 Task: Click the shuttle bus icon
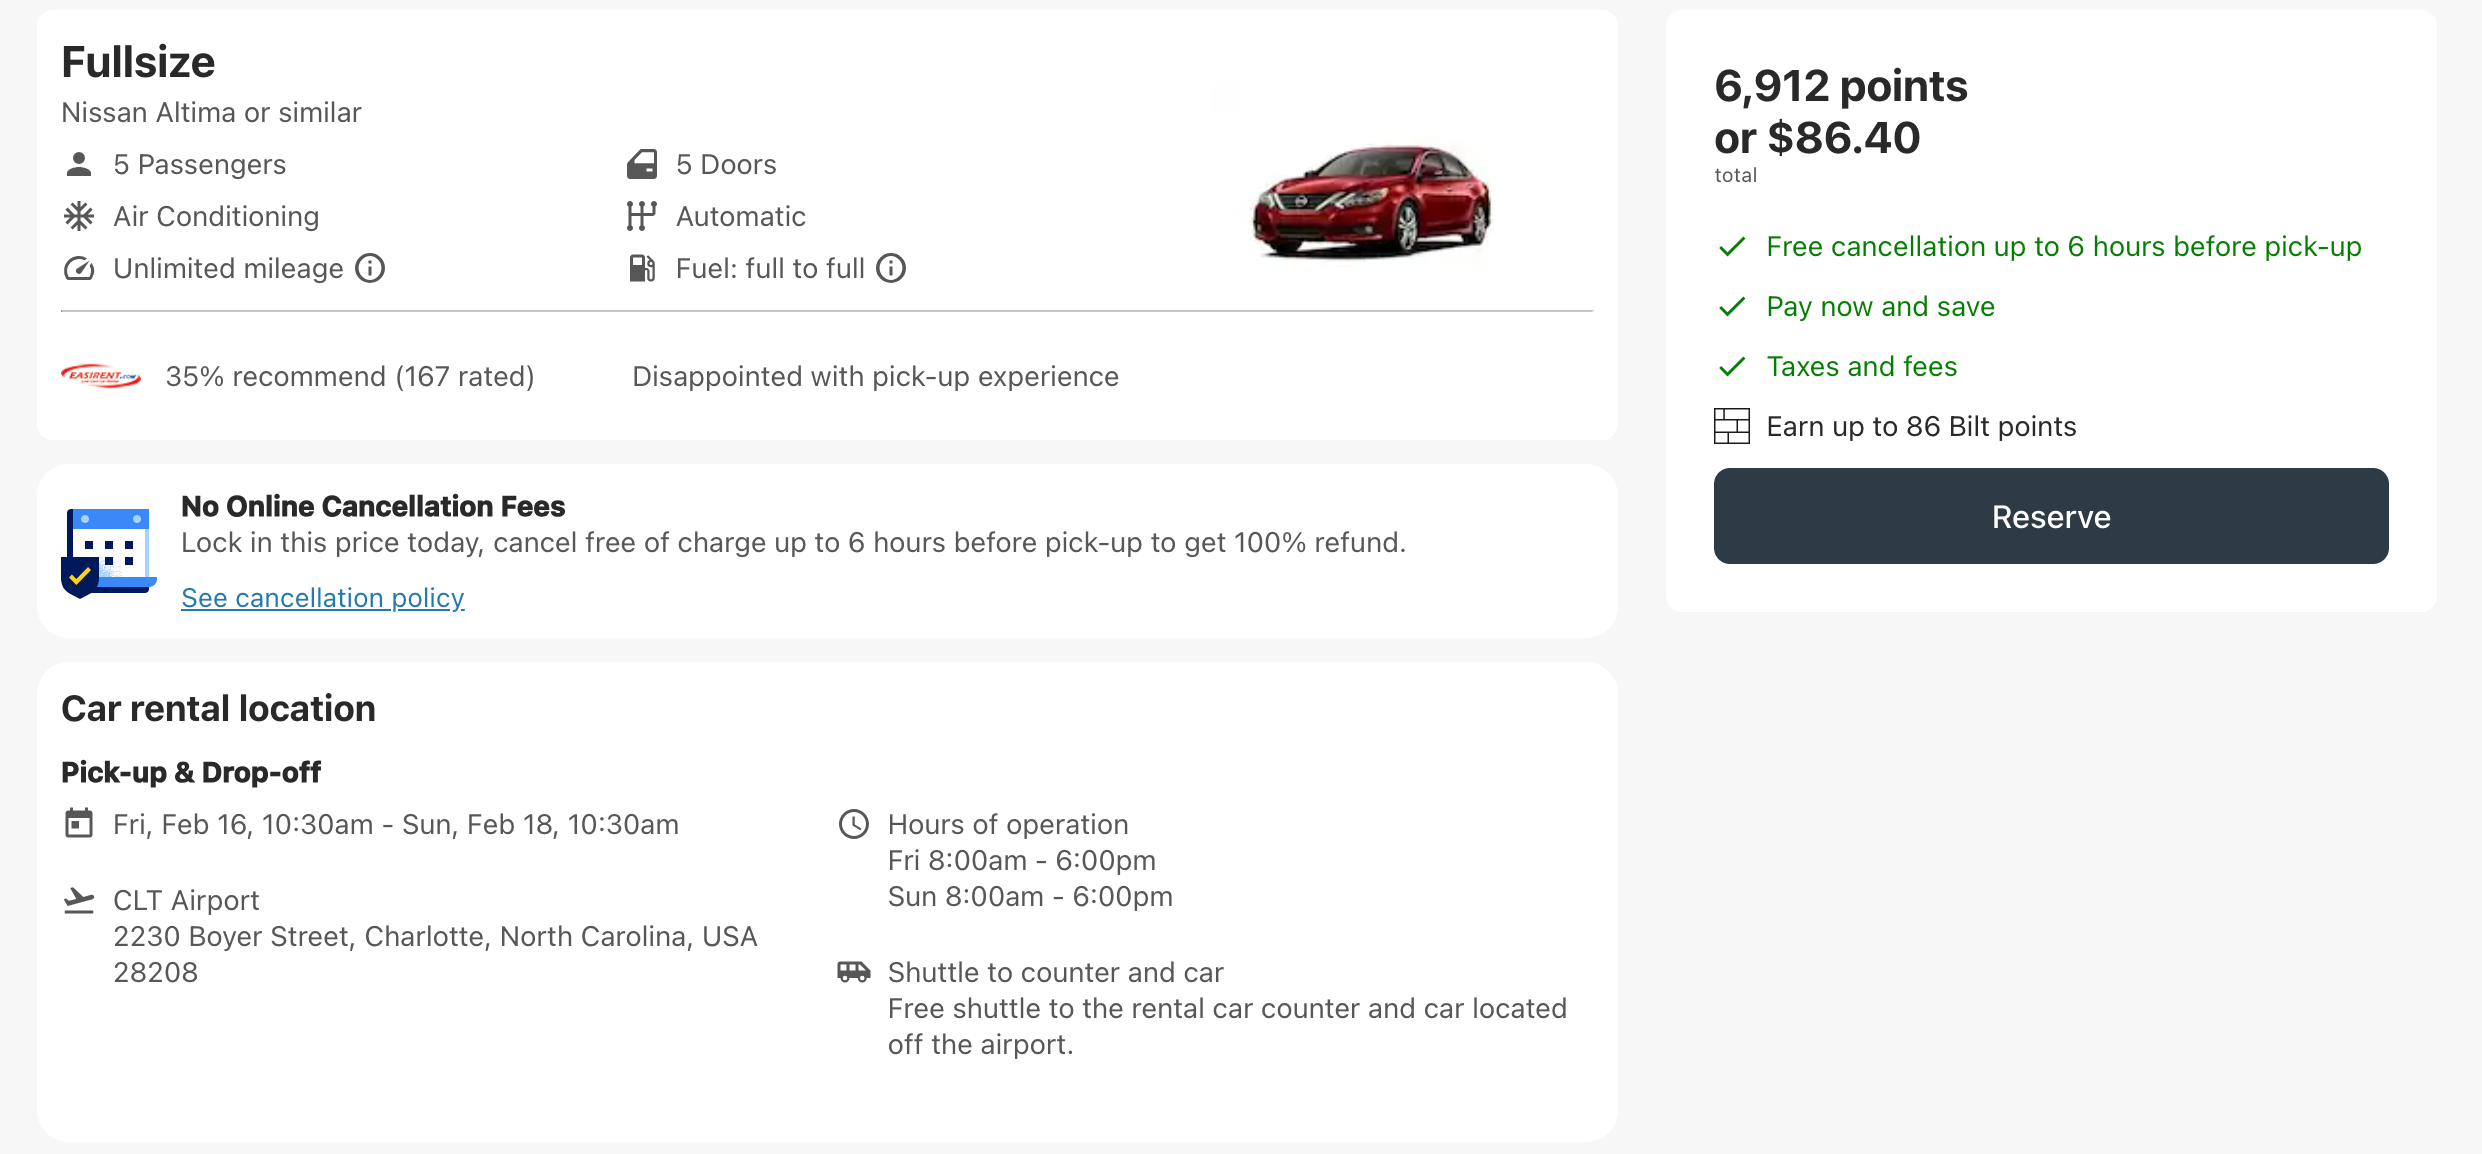(854, 972)
